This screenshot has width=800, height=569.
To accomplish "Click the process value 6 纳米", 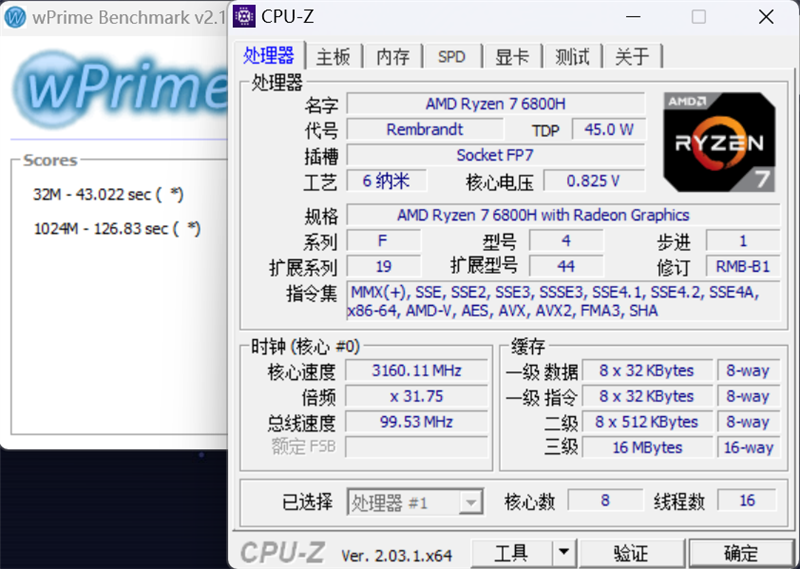I will tap(386, 181).
